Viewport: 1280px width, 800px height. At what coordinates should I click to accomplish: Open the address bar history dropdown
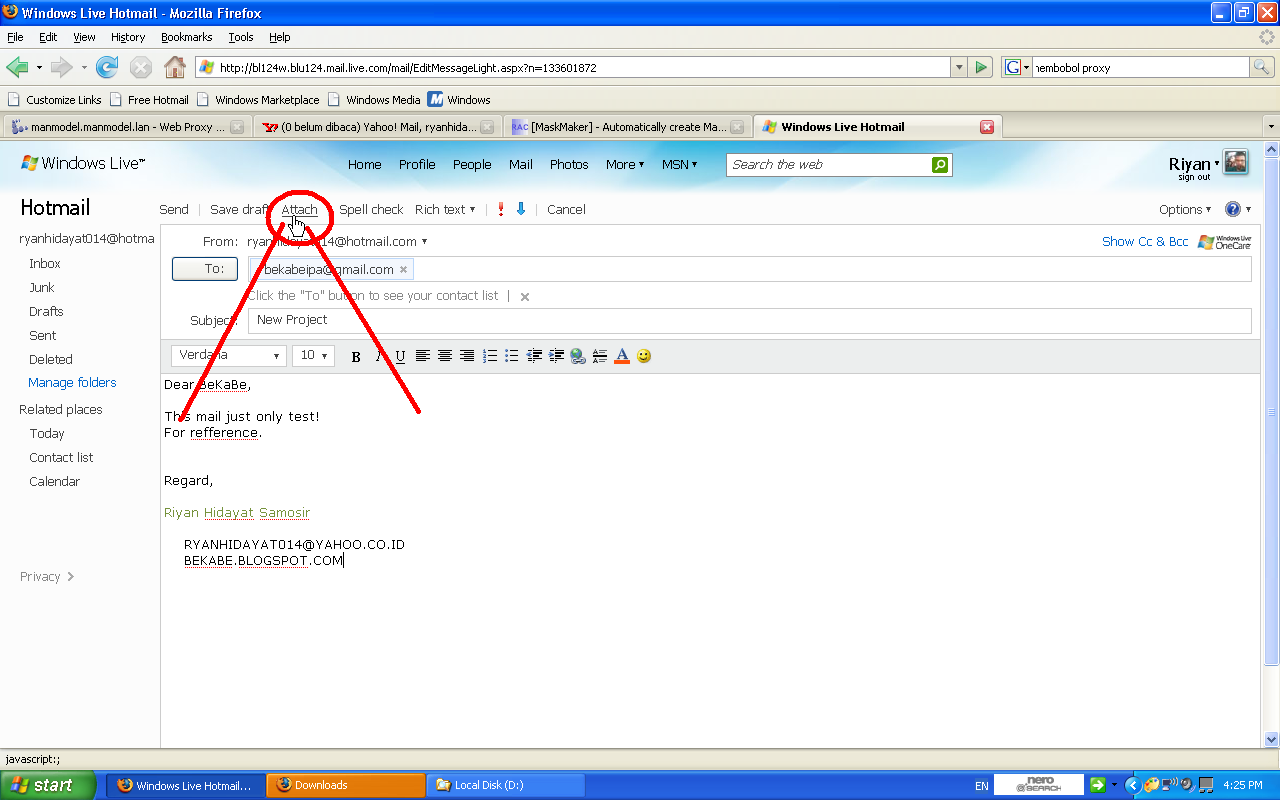point(959,68)
